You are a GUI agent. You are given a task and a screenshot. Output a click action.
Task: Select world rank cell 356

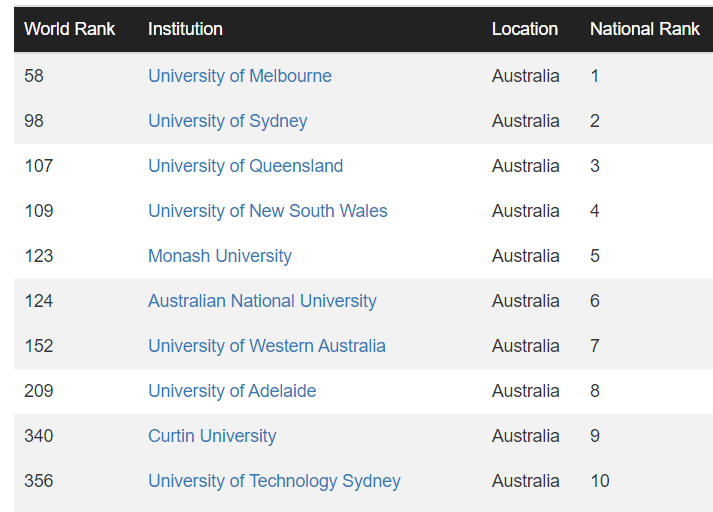click(39, 481)
